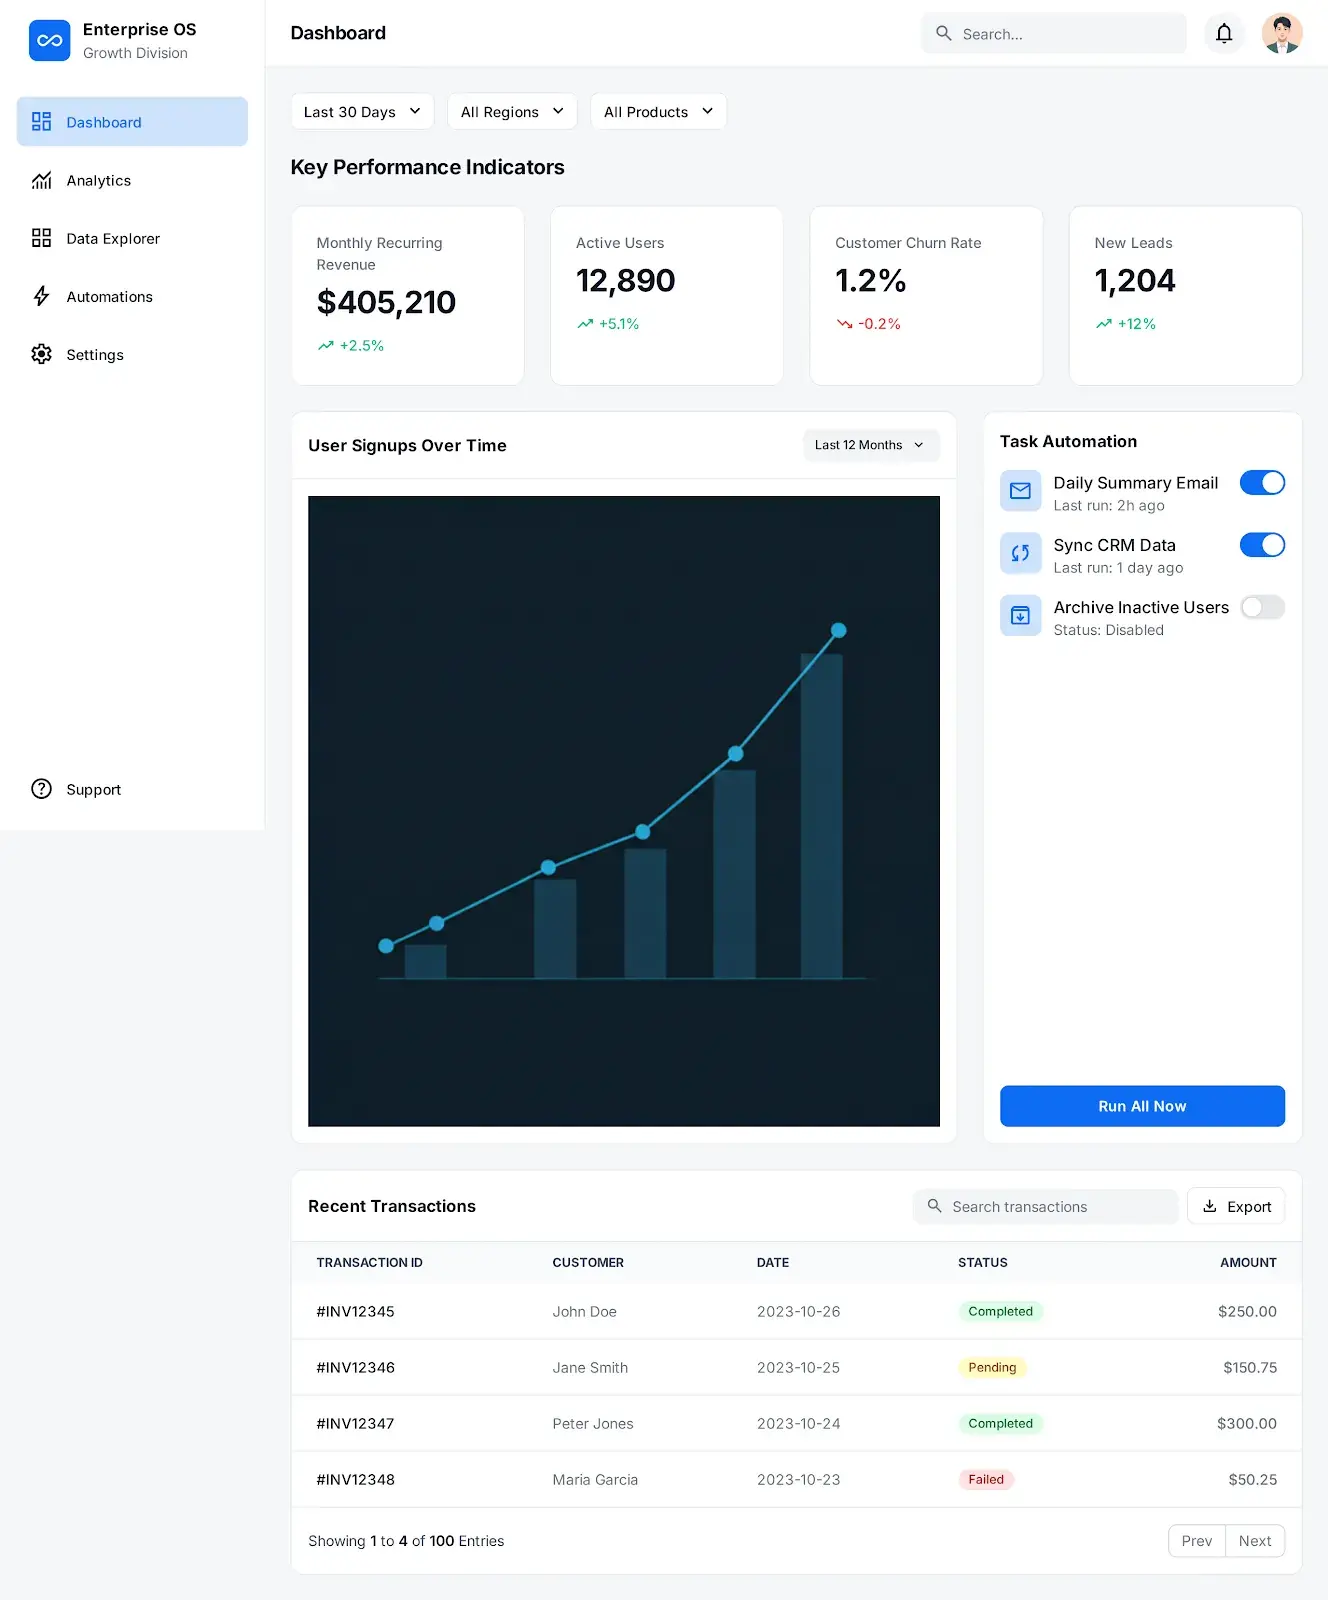Select Support in the sidebar
The height and width of the screenshot is (1600, 1328).
point(132,789)
